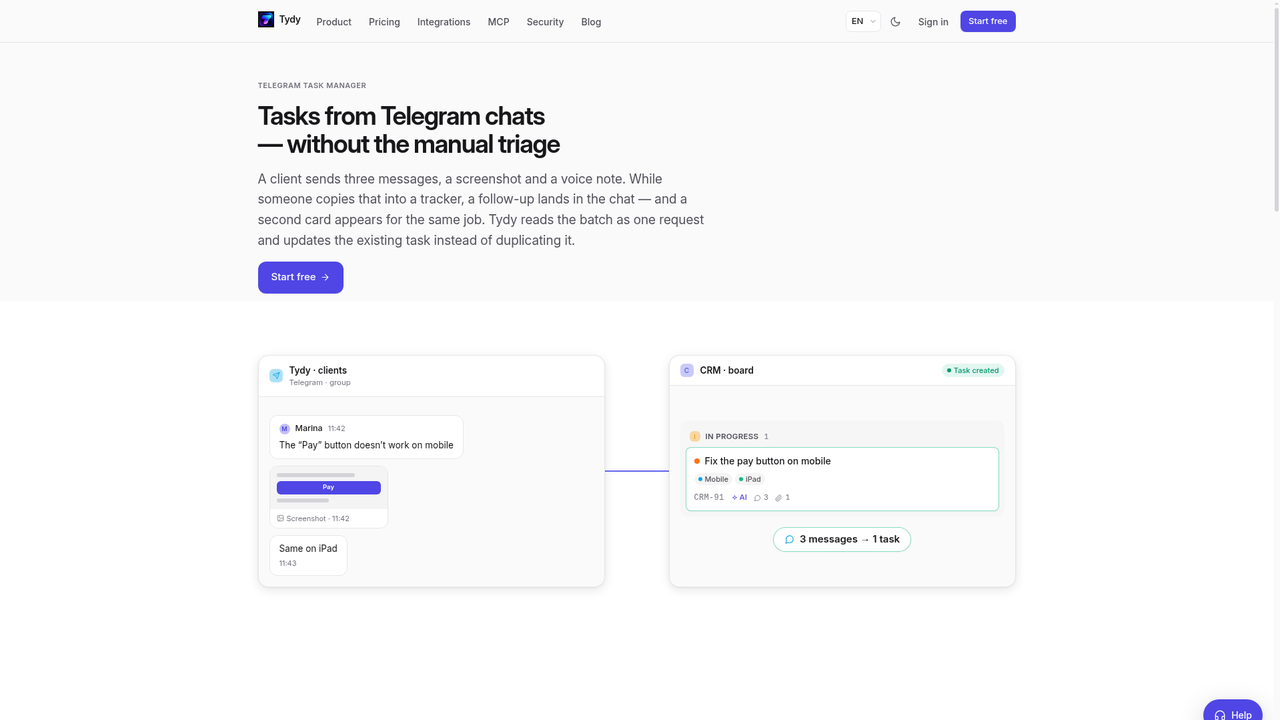
Task: Click the In Progress column icon
Action: [695, 437]
